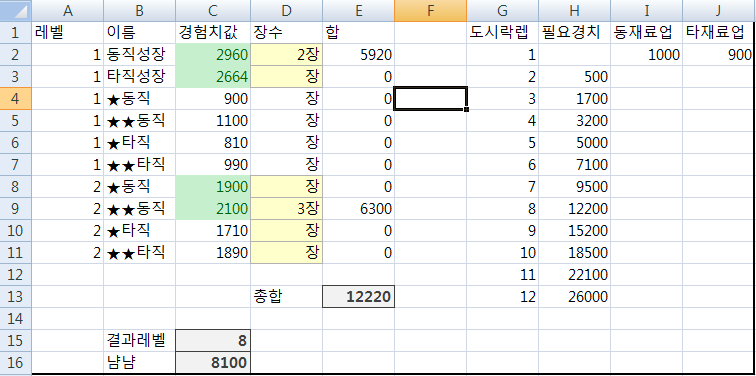Click the '총합' label cell

click(x=286, y=296)
